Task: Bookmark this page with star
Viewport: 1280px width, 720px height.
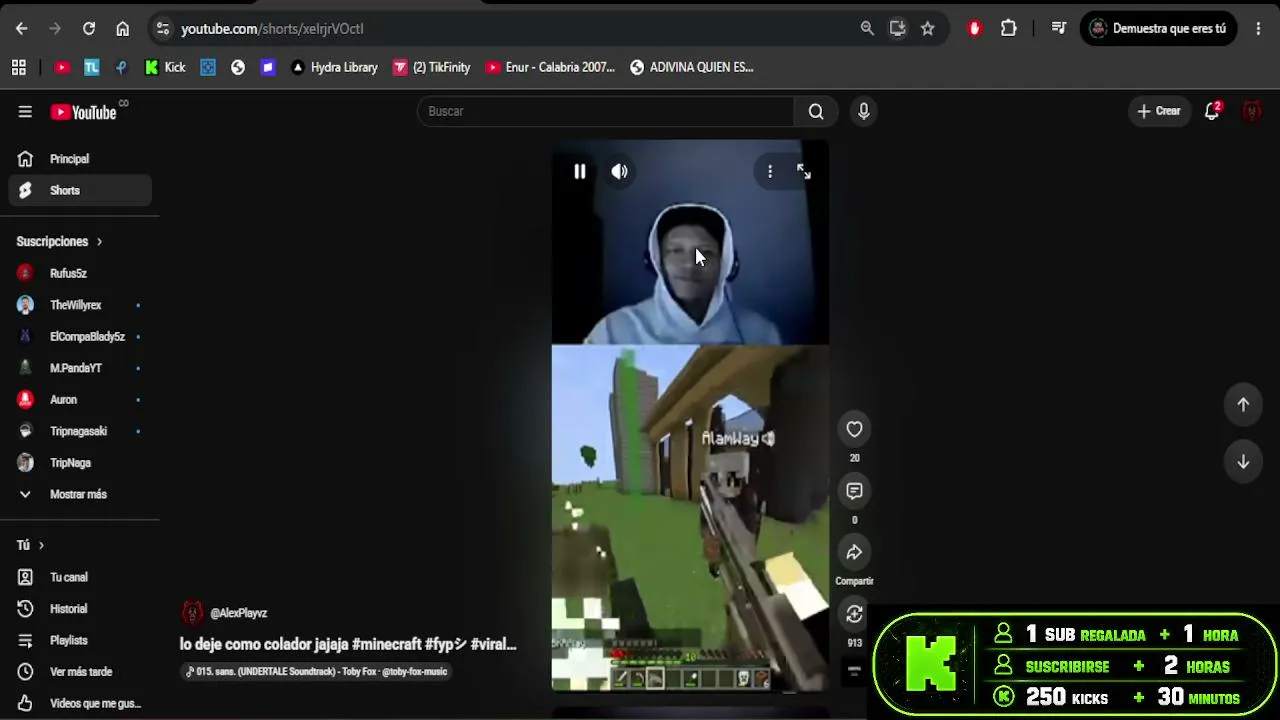Action: (928, 29)
